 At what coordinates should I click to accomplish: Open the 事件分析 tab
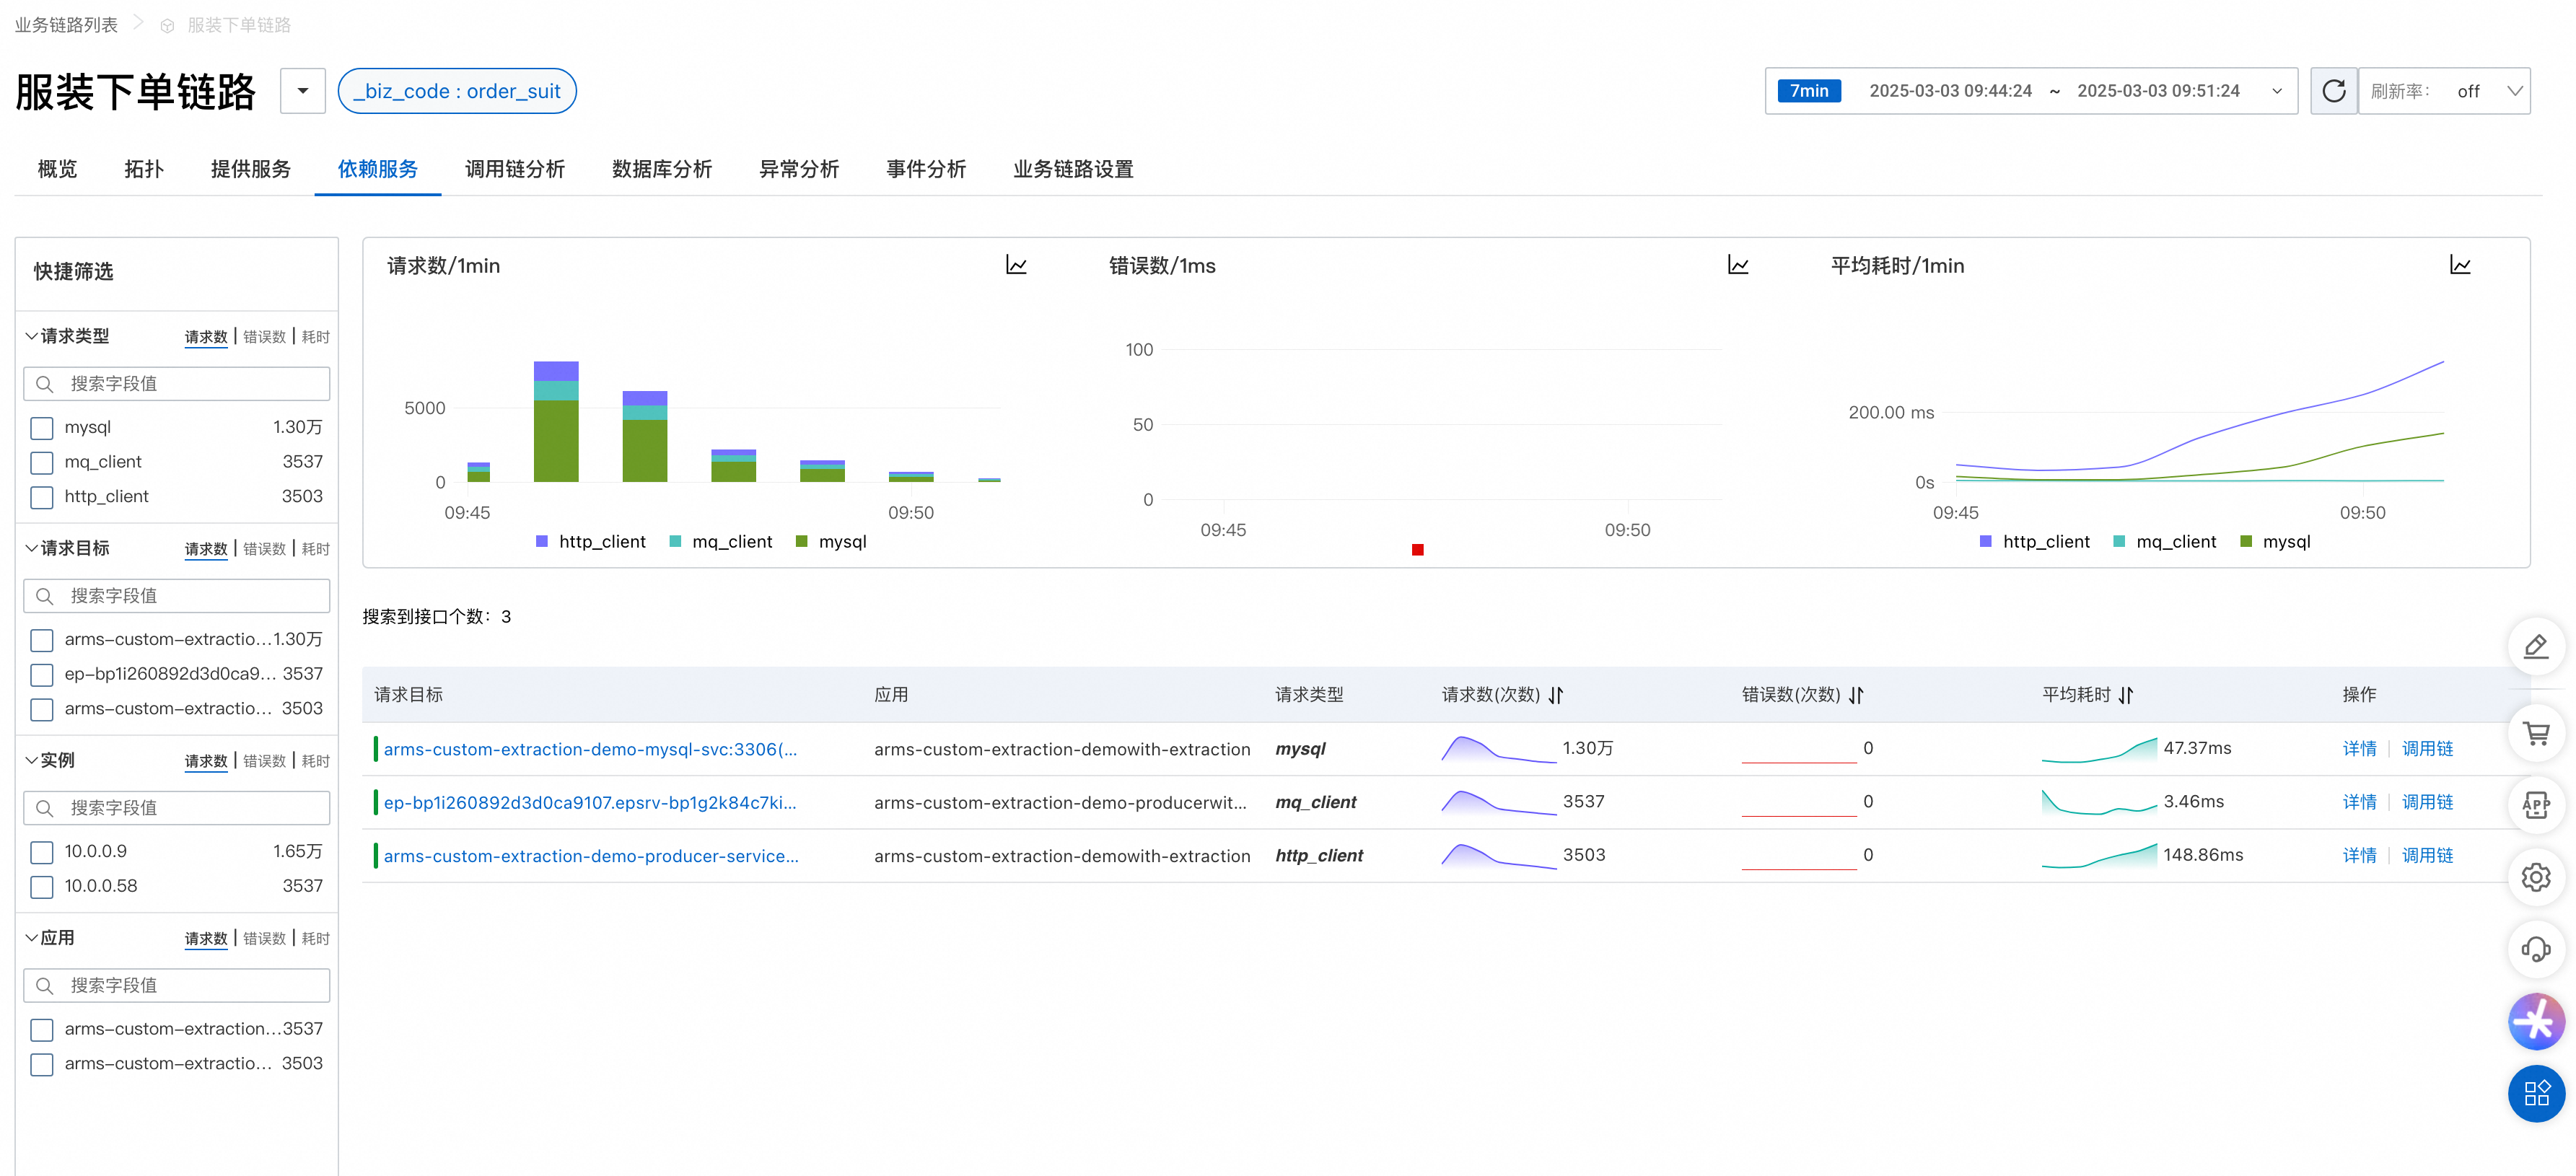tap(926, 169)
